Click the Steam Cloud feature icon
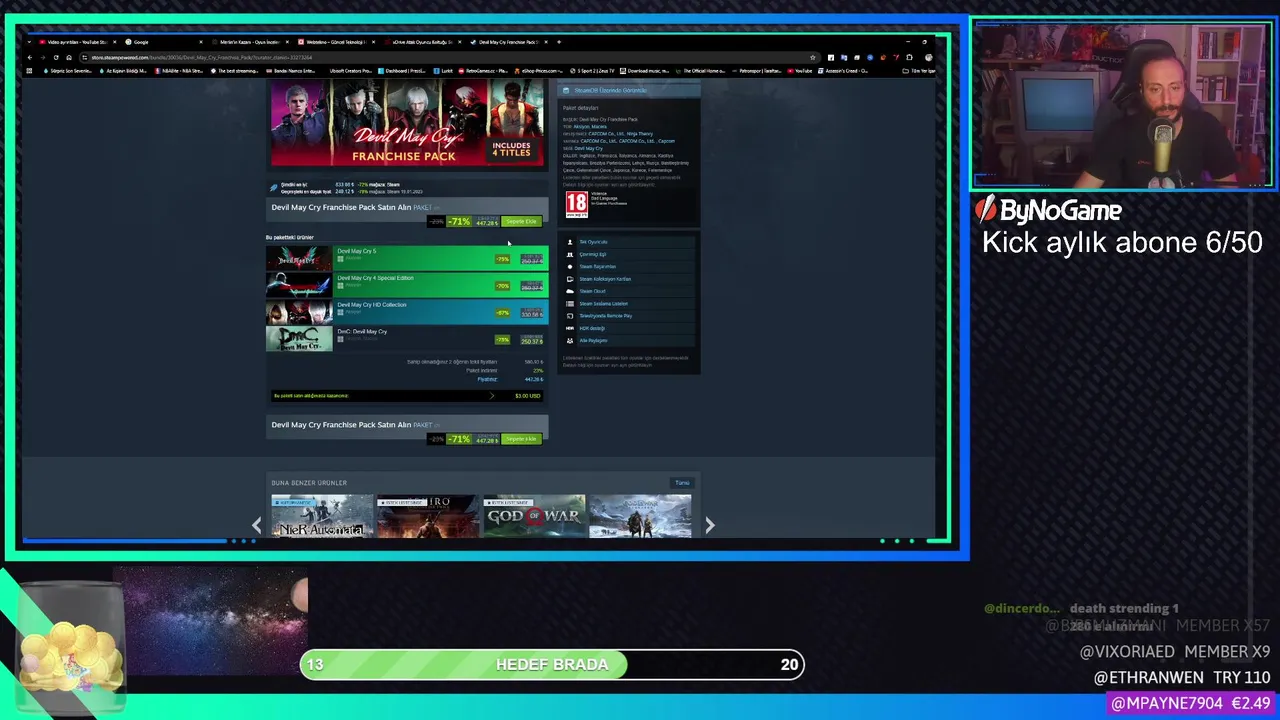 570,291
